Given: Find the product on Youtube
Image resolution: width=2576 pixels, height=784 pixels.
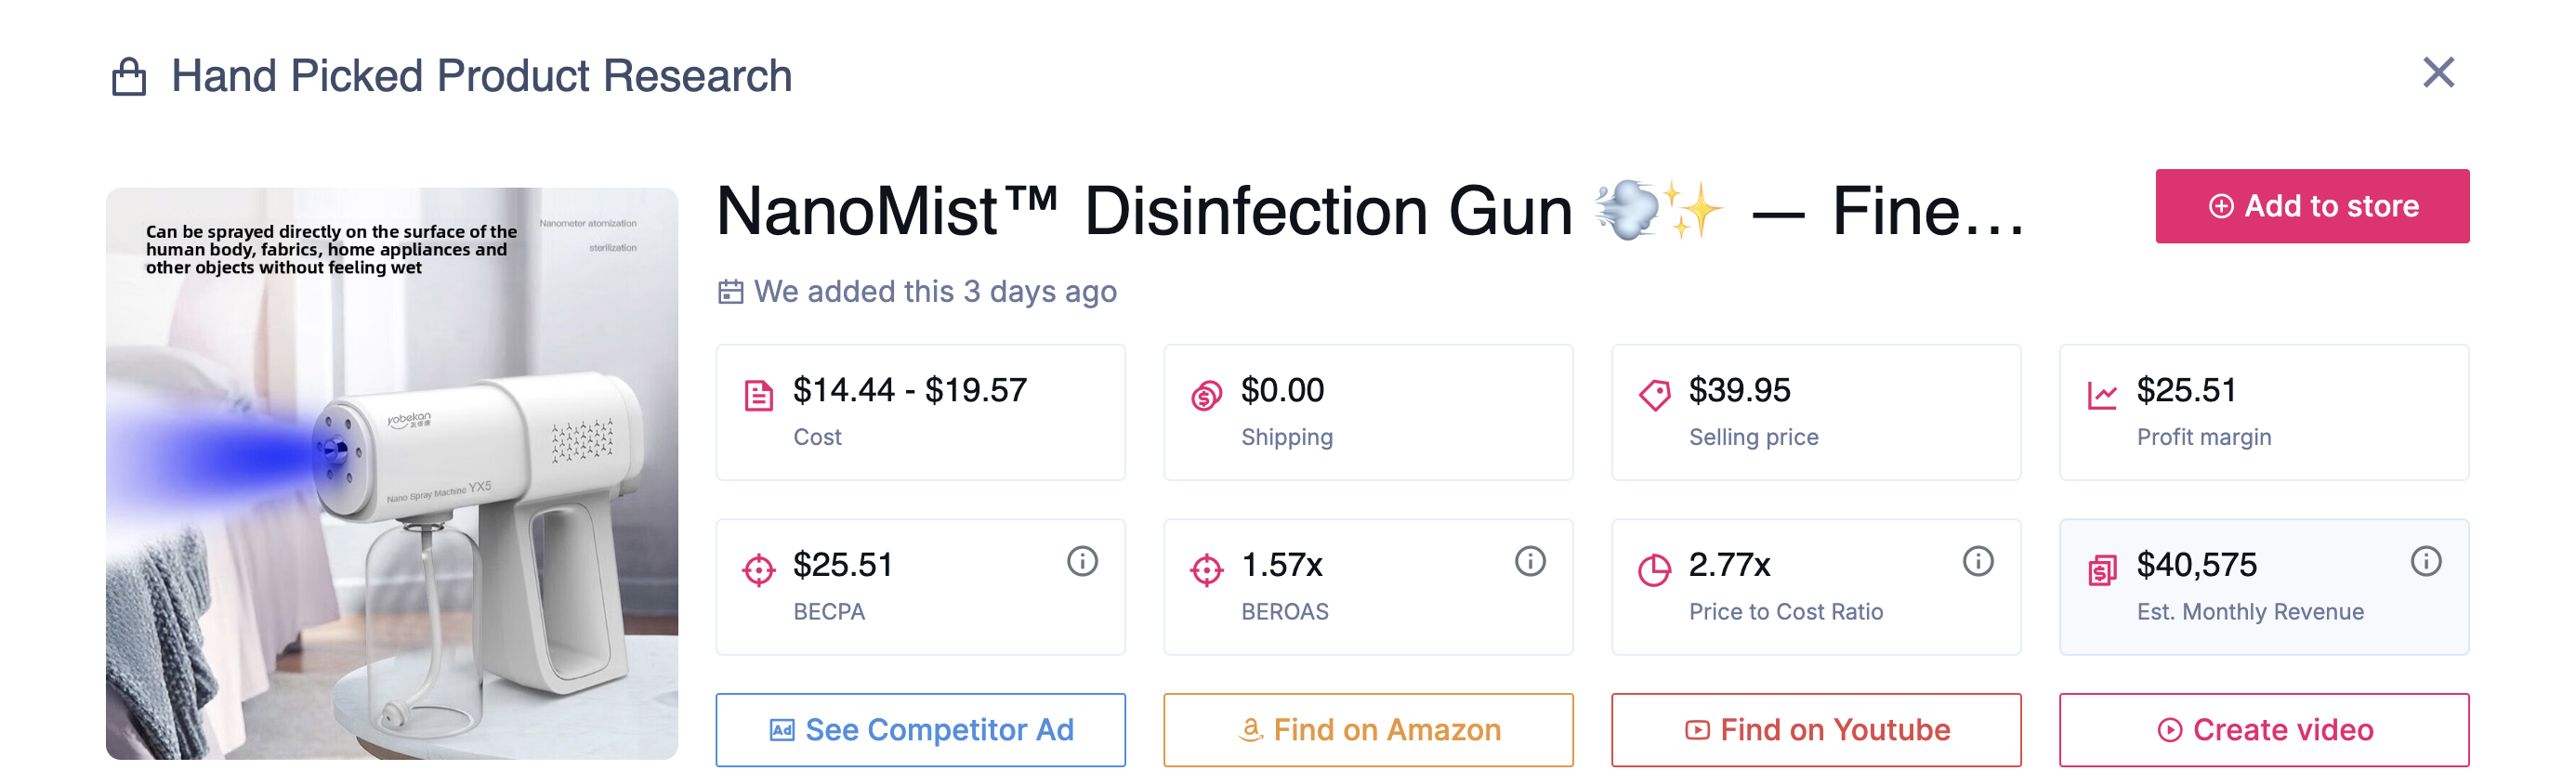Looking at the screenshot, I should coord(1816,729).
